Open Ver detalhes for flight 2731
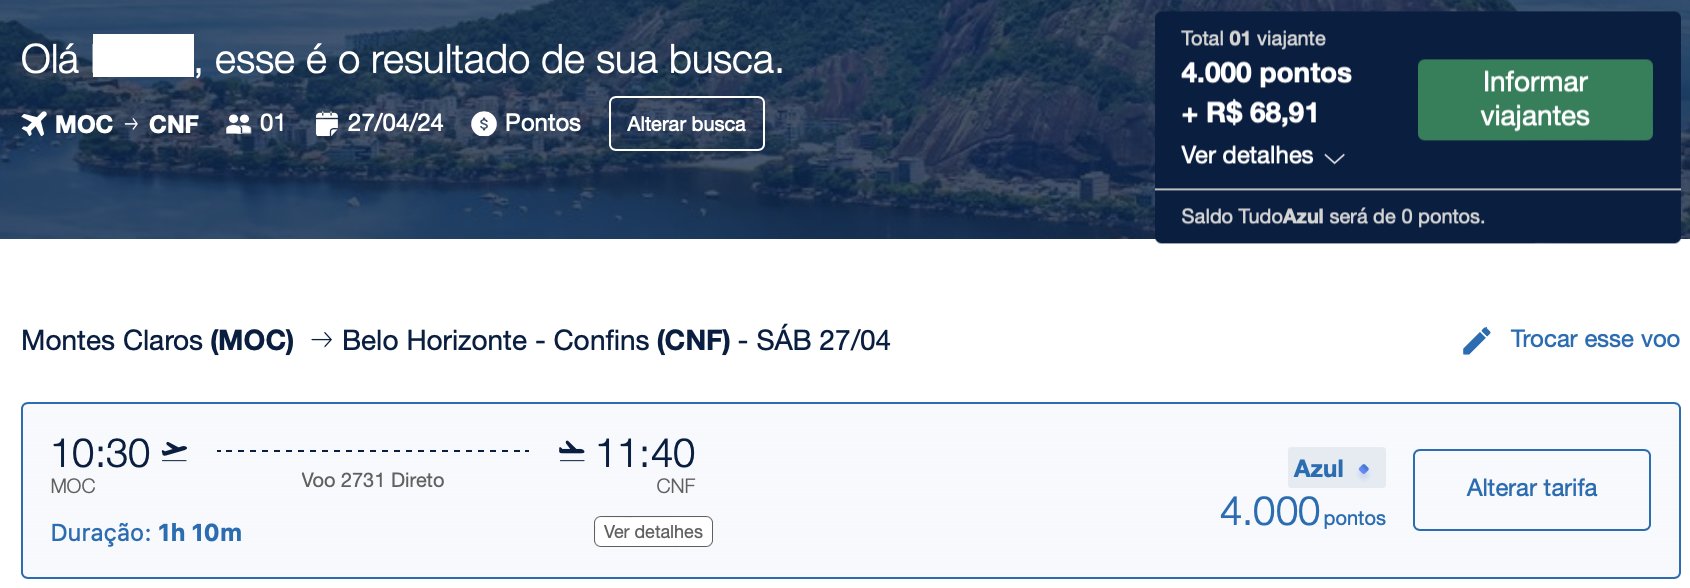 [653, 532]
